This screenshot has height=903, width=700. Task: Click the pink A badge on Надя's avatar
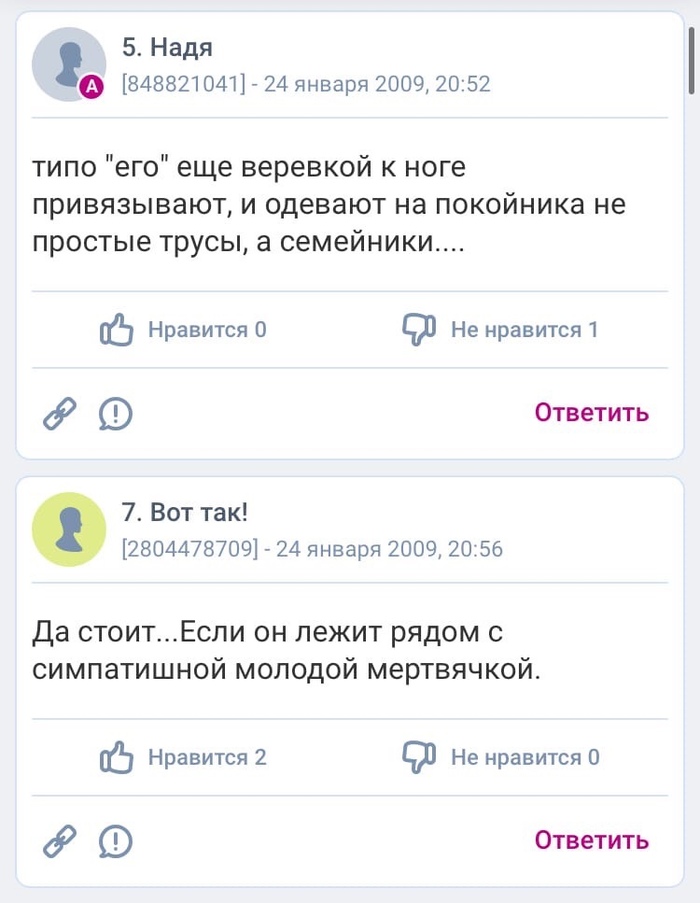click(92, 88)
